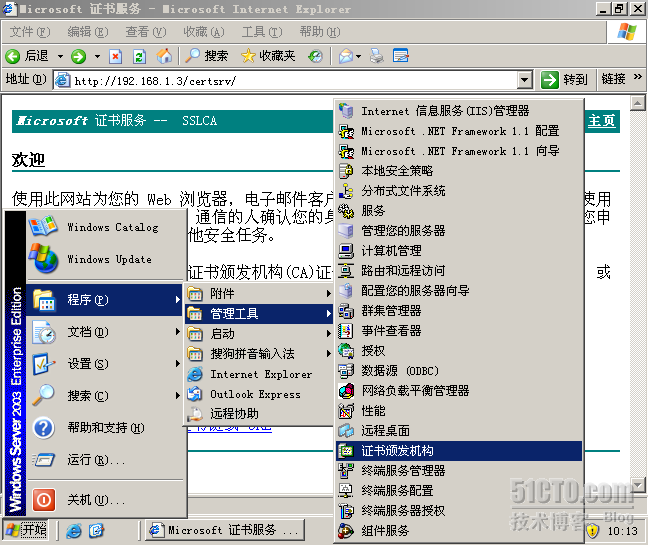Click the 开始 Start button
Screen dimensions: 648x545
[26, 530]
